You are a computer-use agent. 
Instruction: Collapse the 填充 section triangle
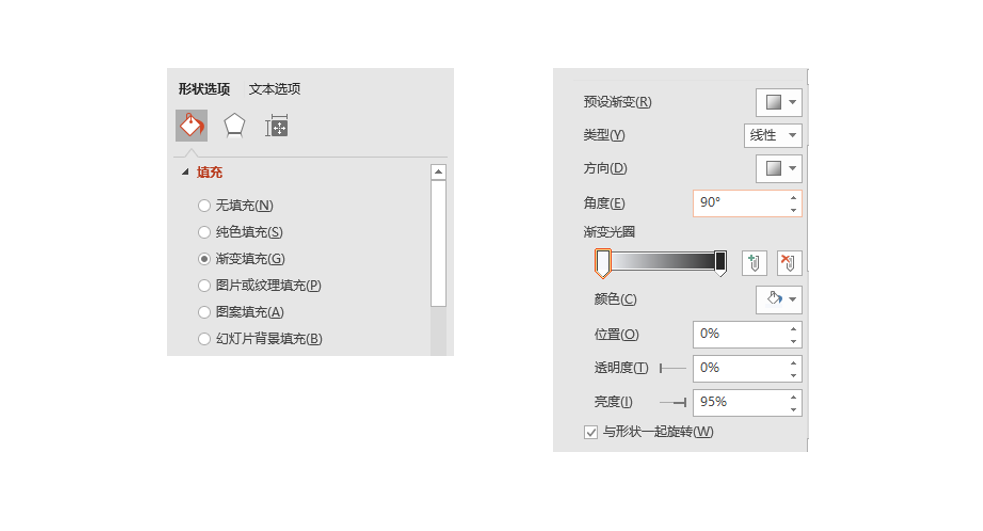click(x=185, y=172)
